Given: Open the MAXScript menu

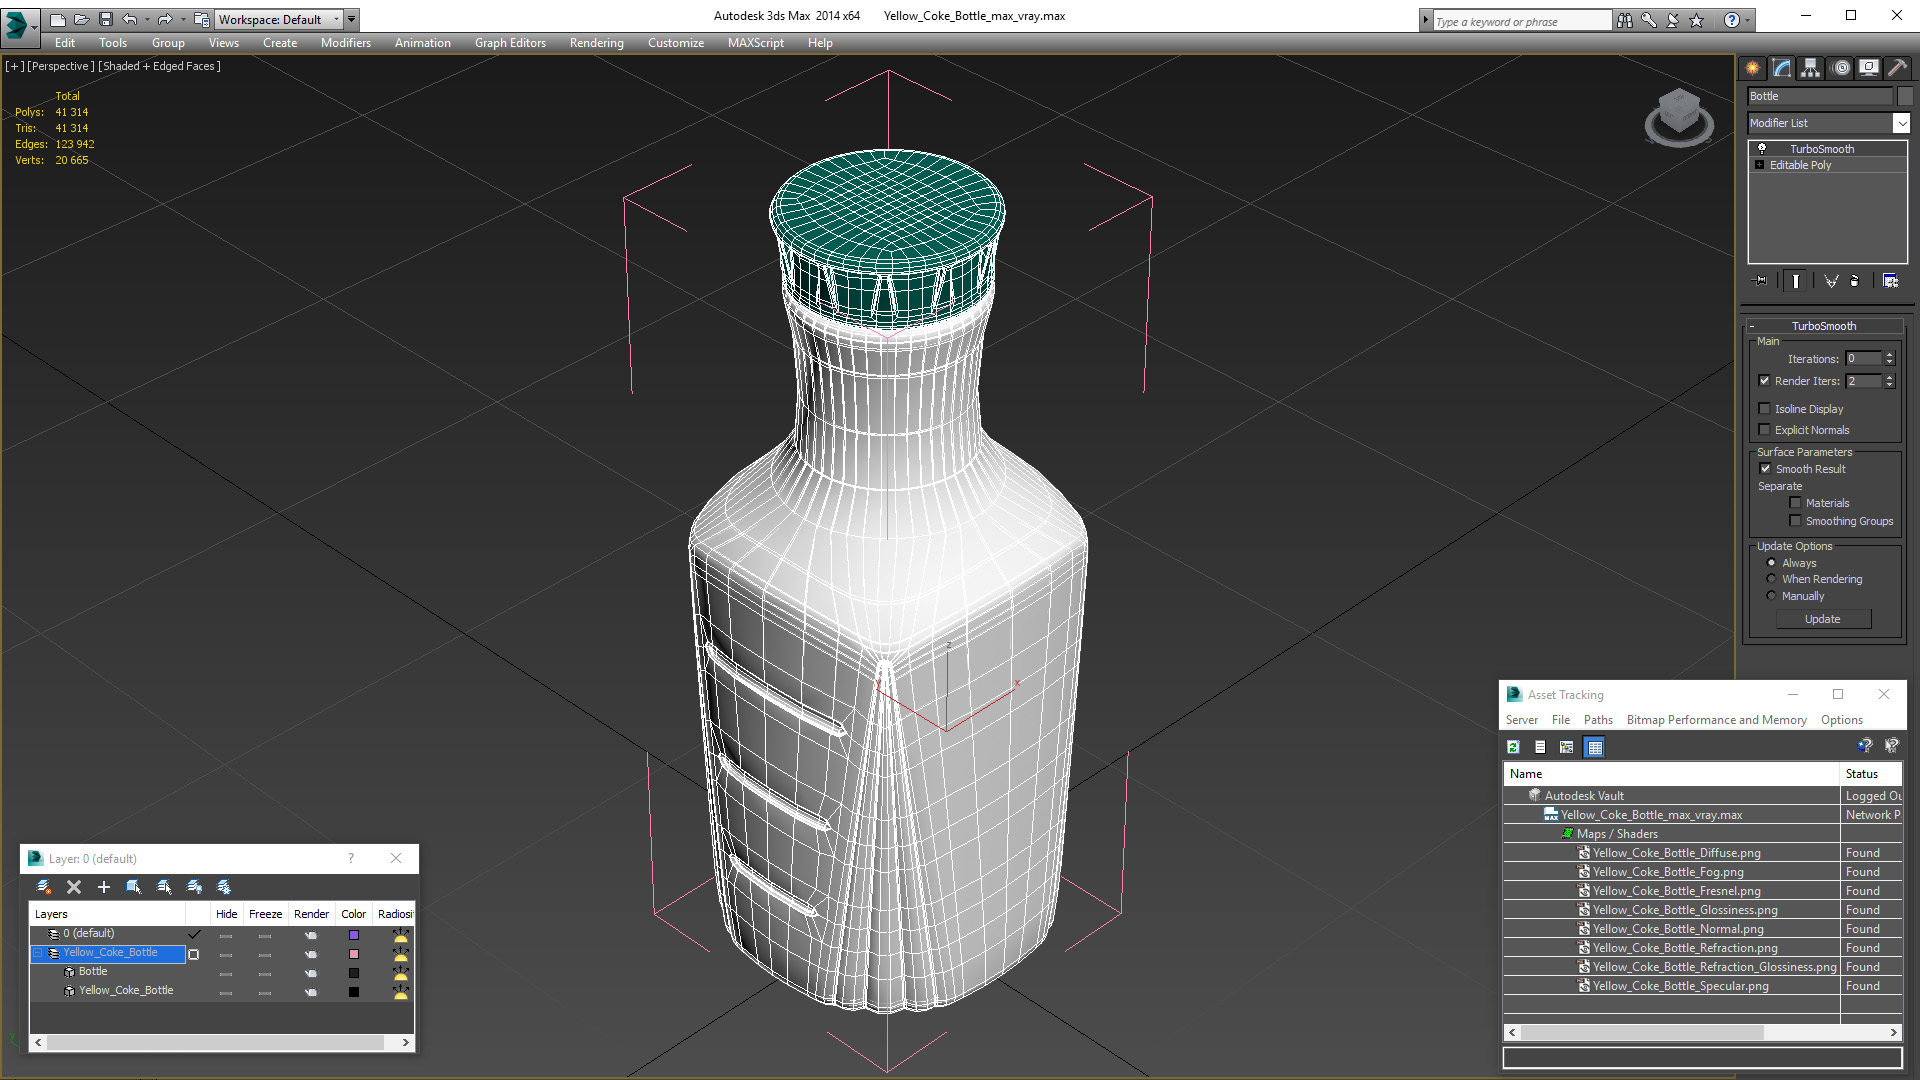Looking at the screenshot, I should pyautogui.click(x=755, y=43).
